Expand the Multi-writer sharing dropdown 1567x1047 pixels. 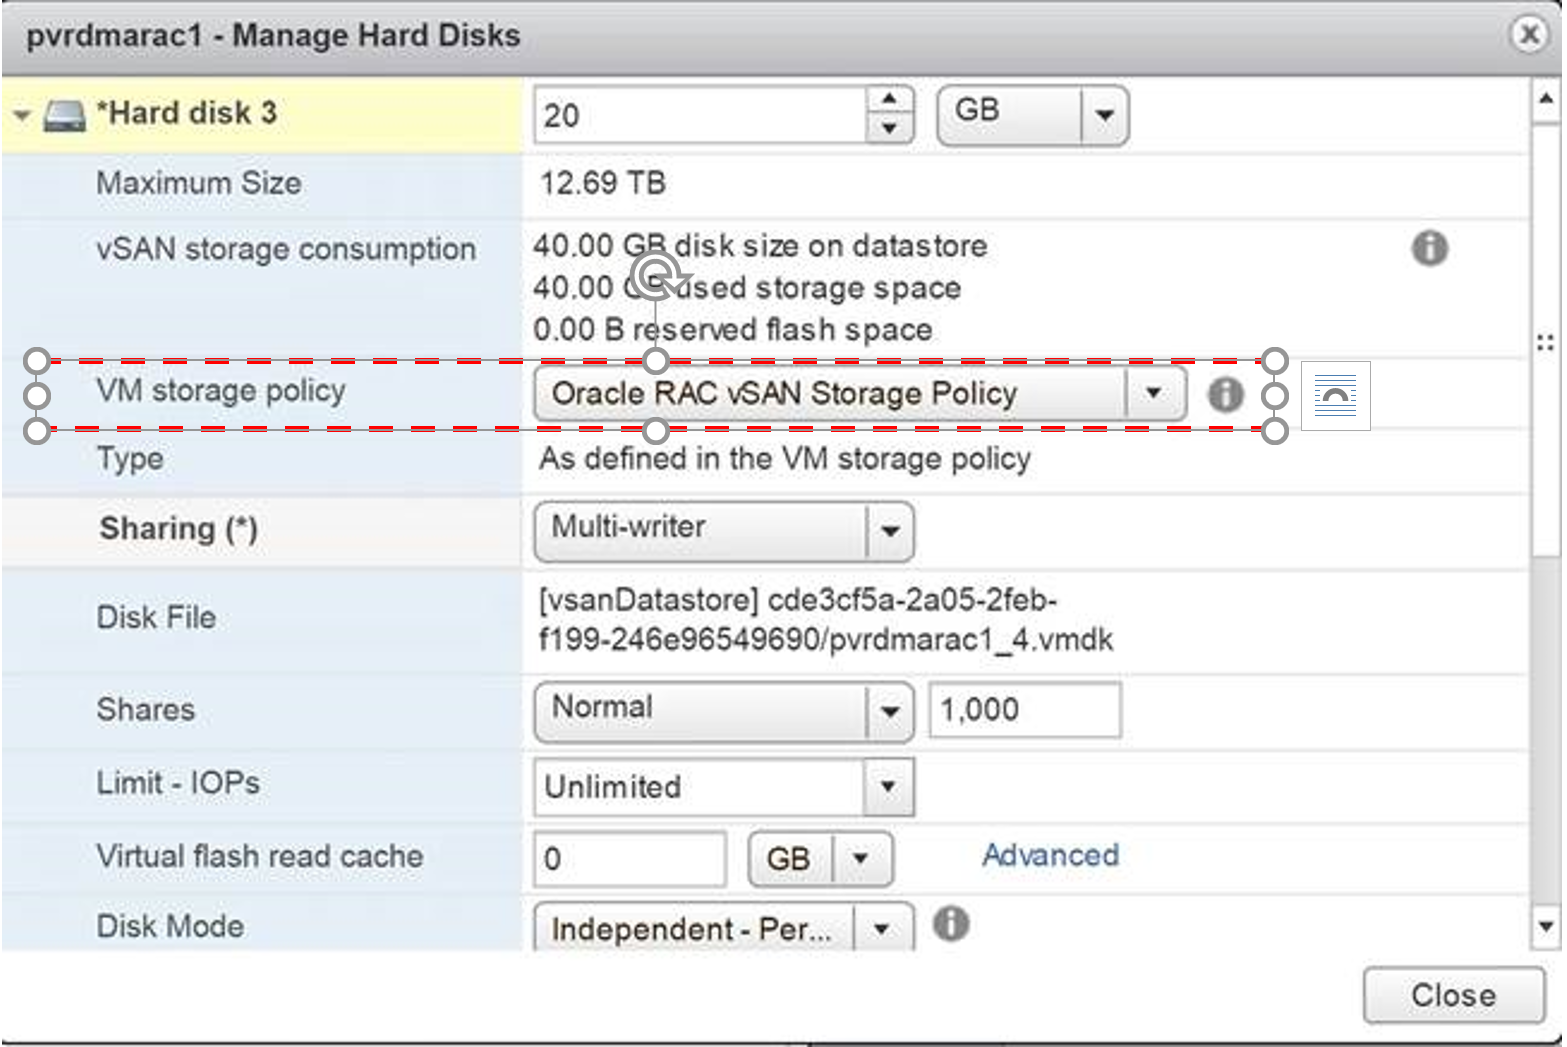point(889,531)
